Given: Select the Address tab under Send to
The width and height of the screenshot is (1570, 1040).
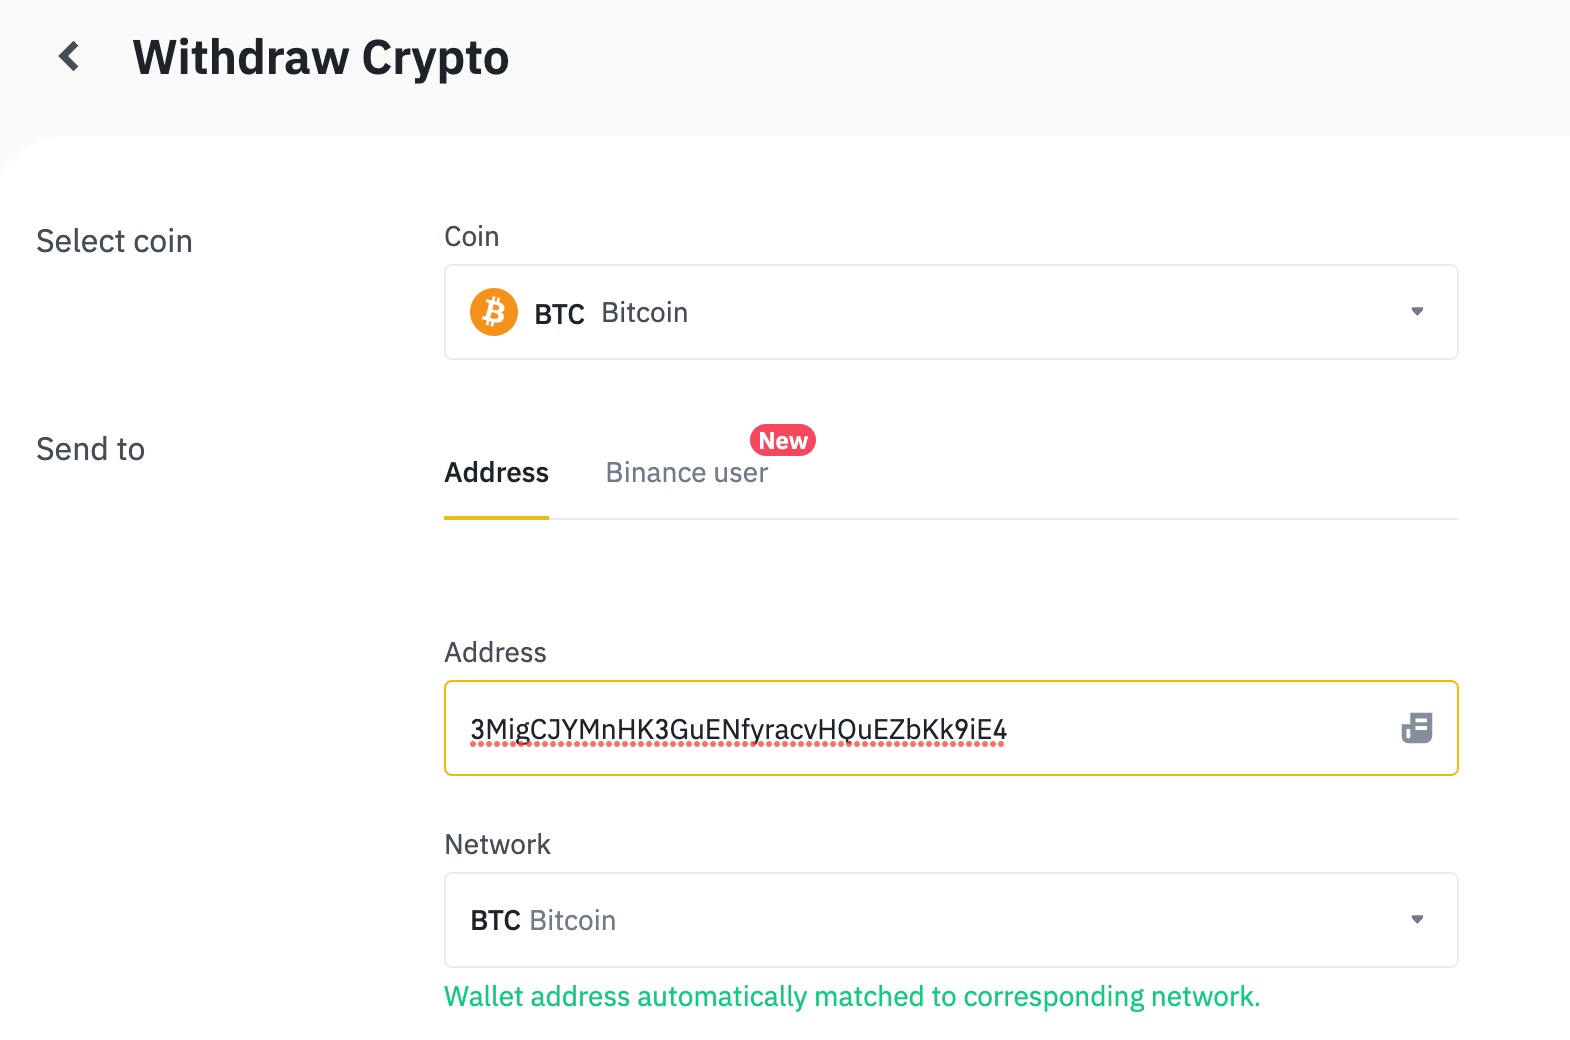Looking at the screenshot, I should (x=496, y=472).
